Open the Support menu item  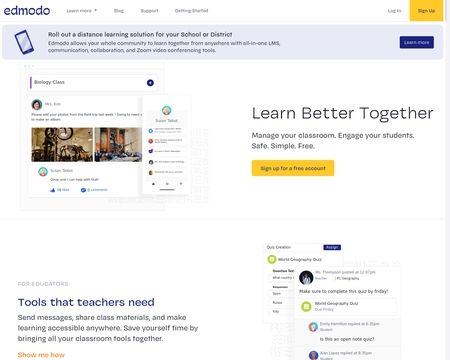point(149,11)
